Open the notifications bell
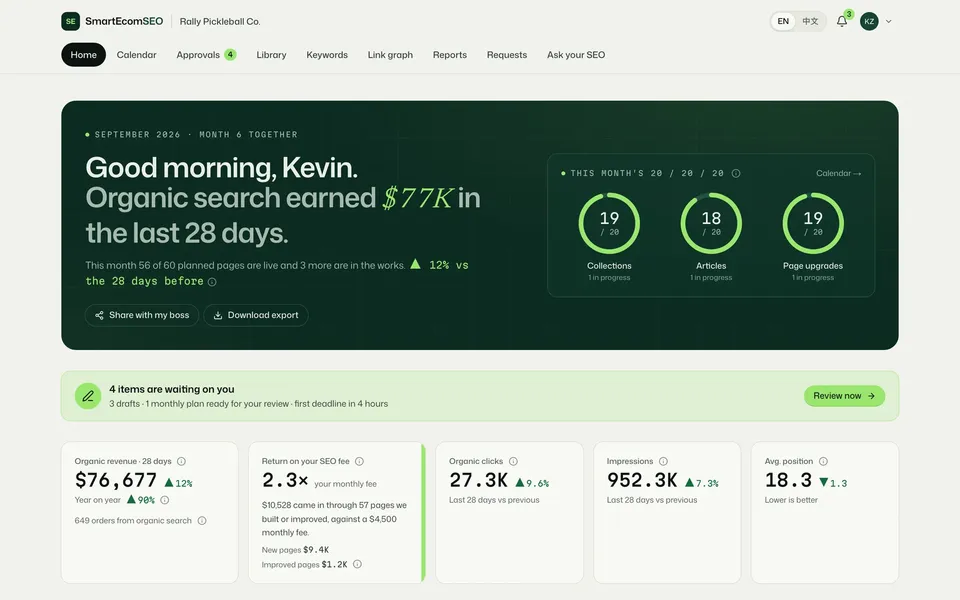 pyautogui.click(x=842, y=21)
